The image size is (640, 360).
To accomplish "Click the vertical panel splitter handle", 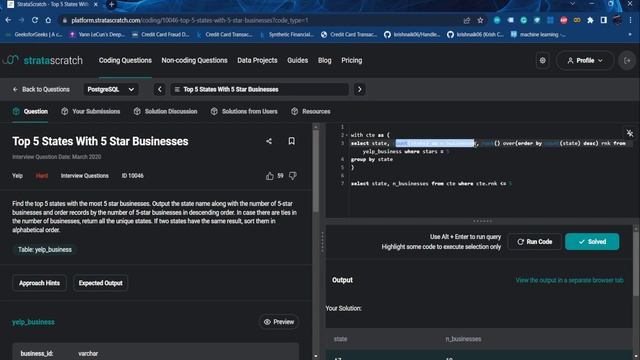I will pos(322,242).
